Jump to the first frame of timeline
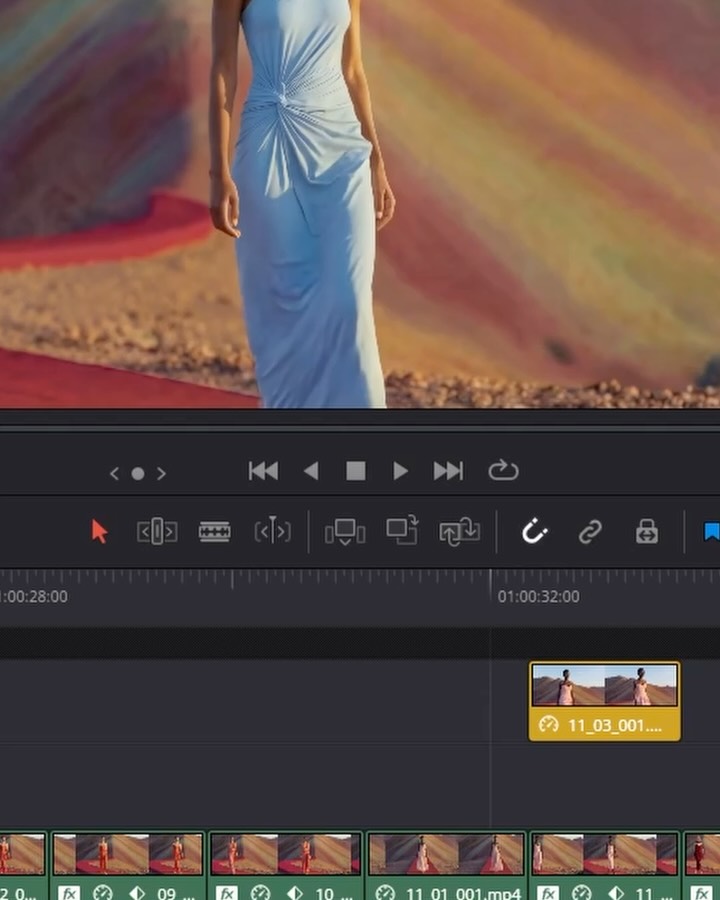Image resolution: width=720 pixels, height=900 pixels. click(x=263, y=471)
